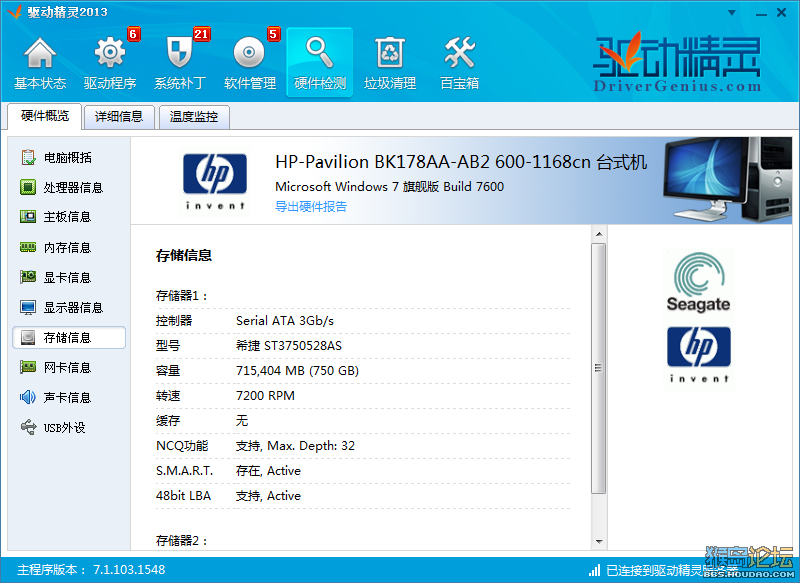Viewport: 800px width, 583px height.
Task: Select 显卡信息 in the sidebar
Action: click(x=67, y=277)
